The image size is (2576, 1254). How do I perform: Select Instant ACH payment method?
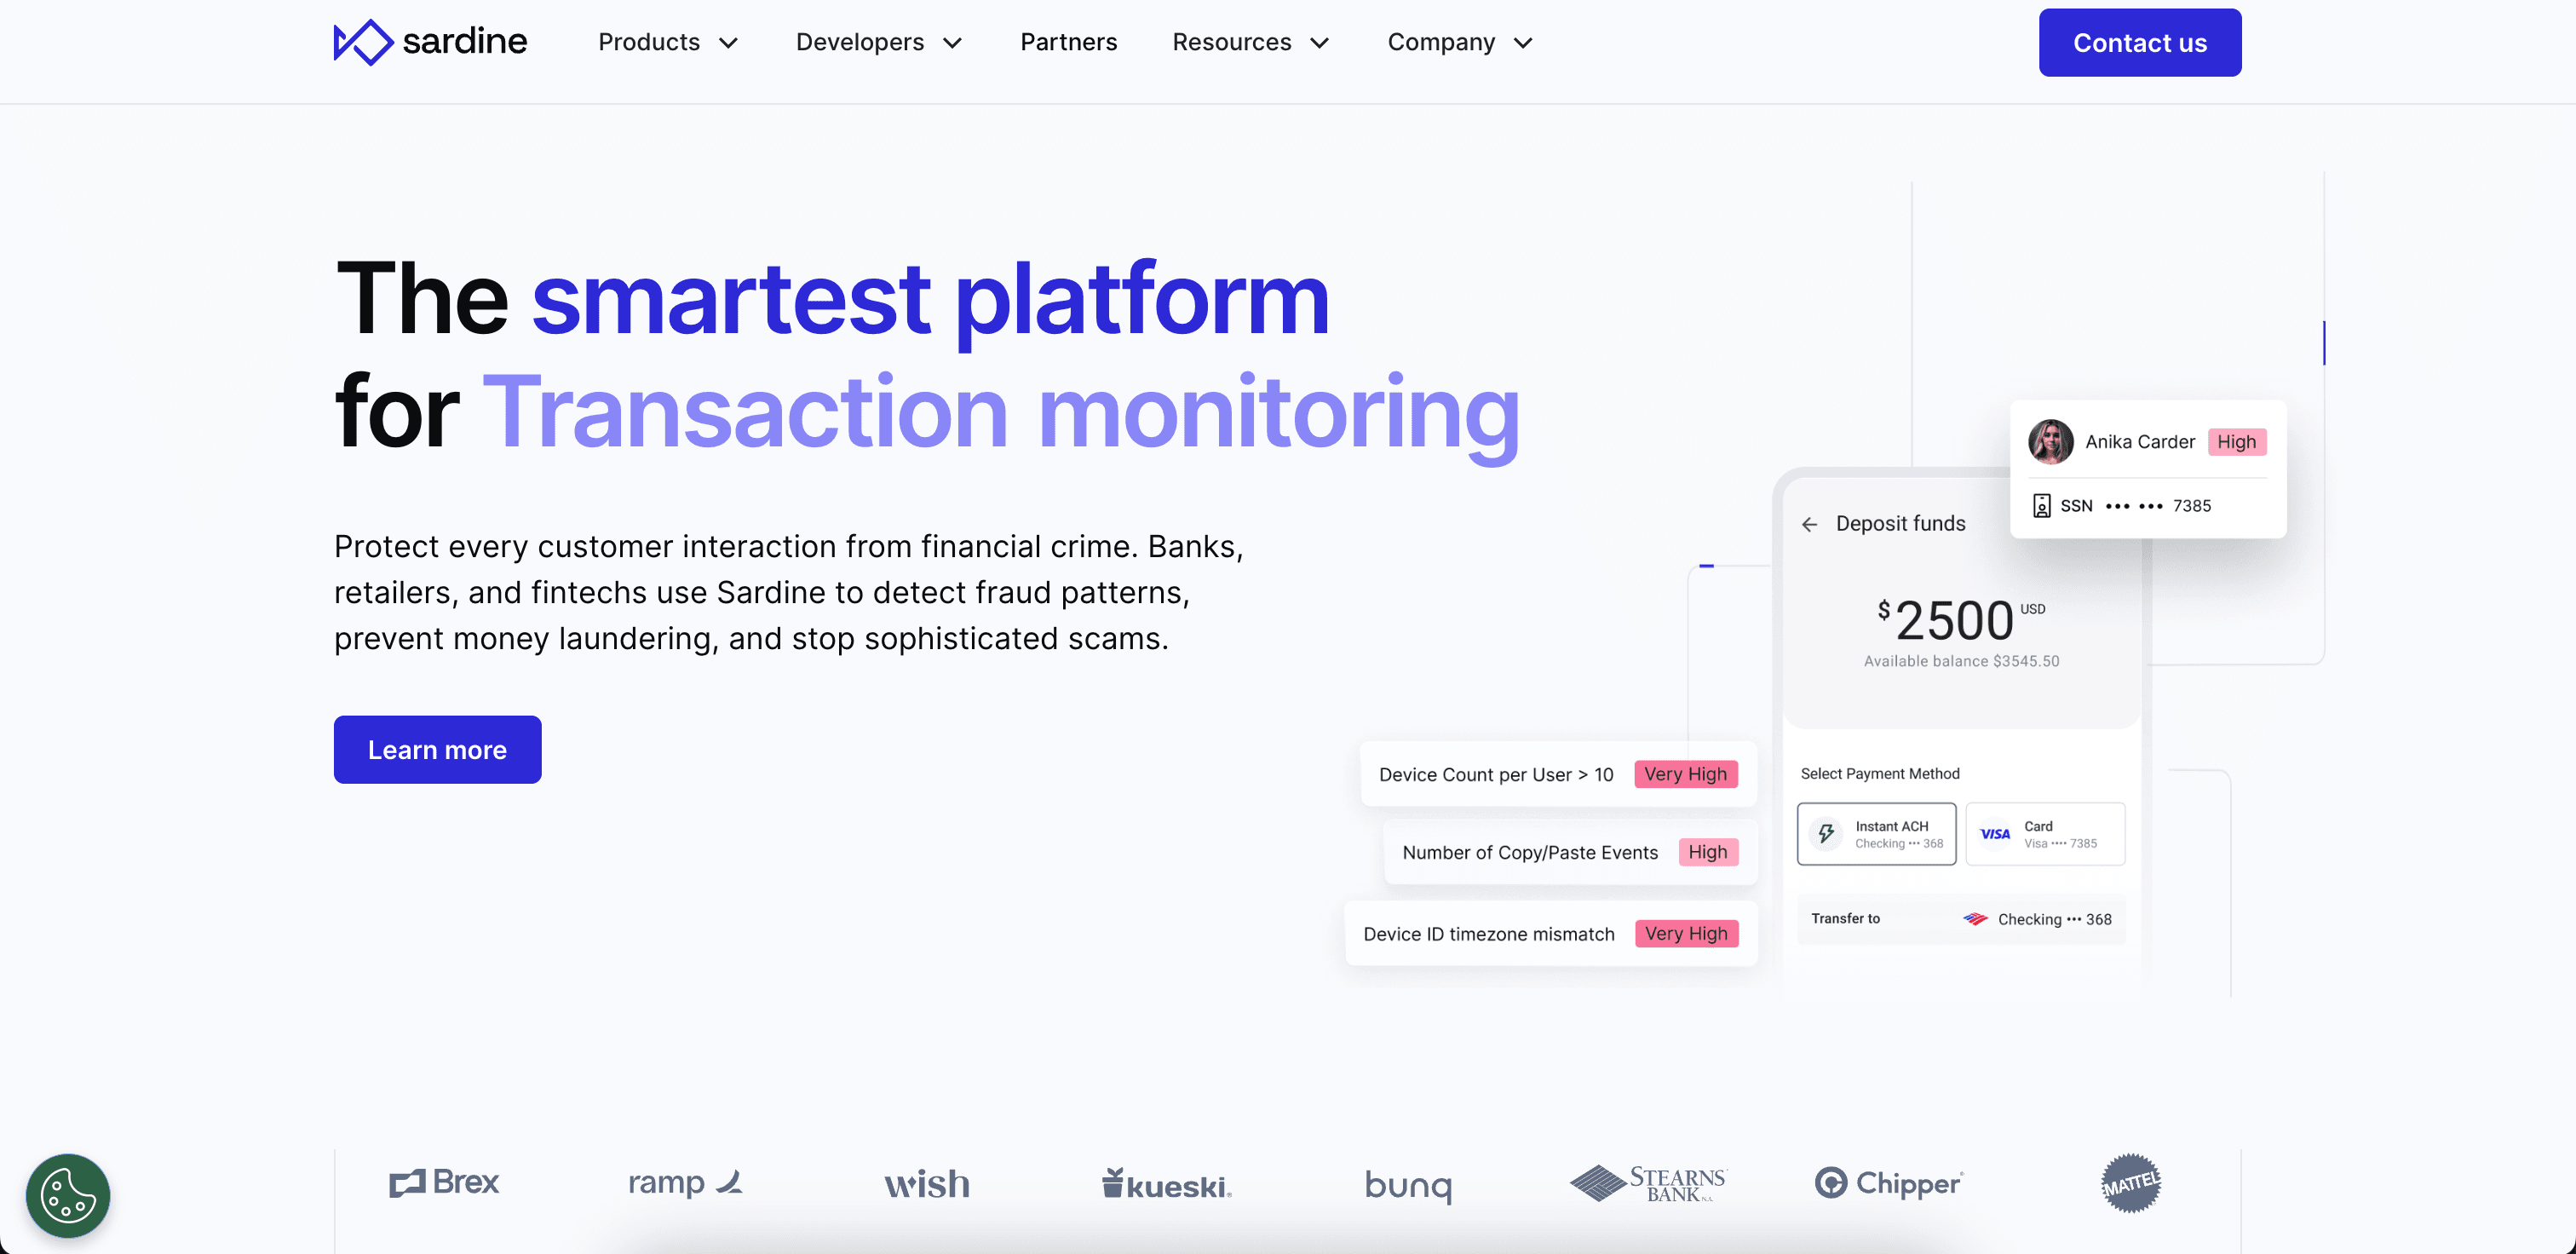[x=1876, y=834]
